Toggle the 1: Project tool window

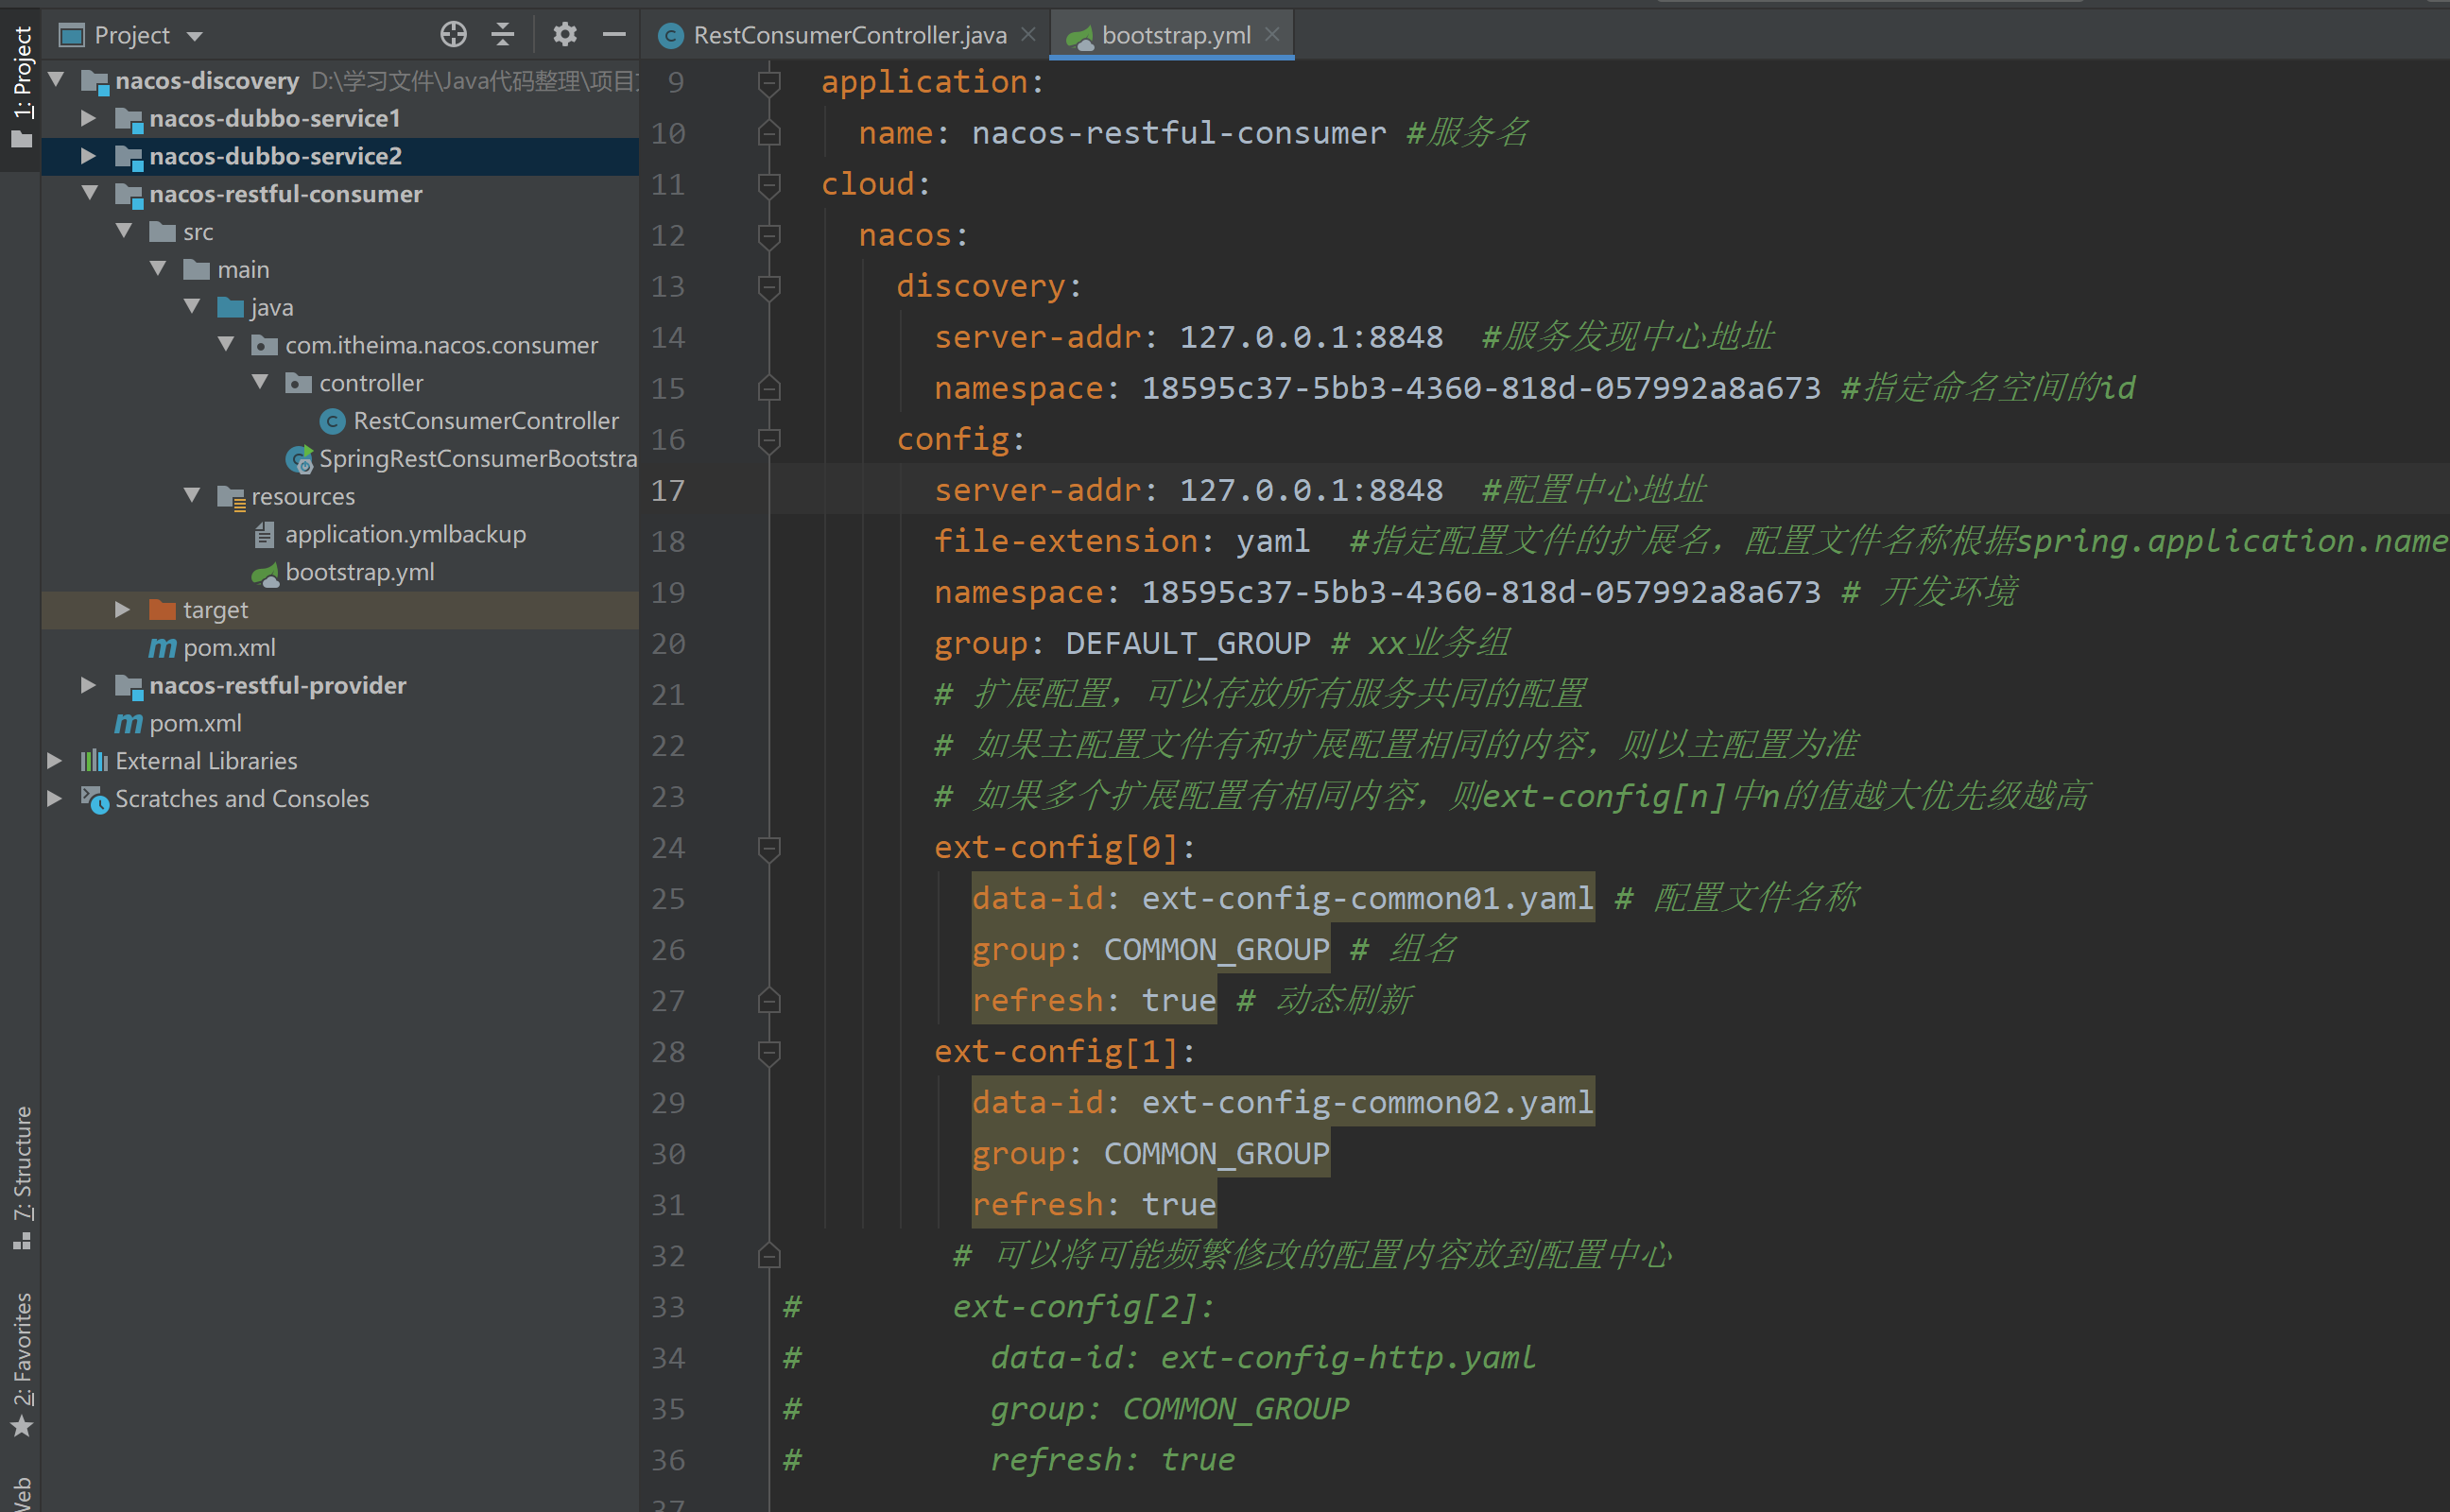[21, 88]
